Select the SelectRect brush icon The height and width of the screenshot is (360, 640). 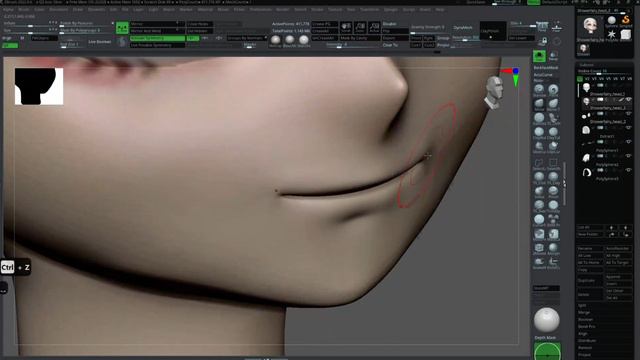click(x=553, y=164)
